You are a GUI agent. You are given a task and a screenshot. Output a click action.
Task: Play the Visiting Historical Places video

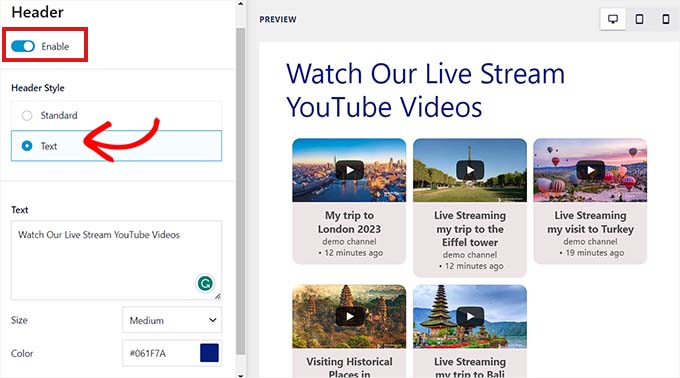tap(350, 316)
